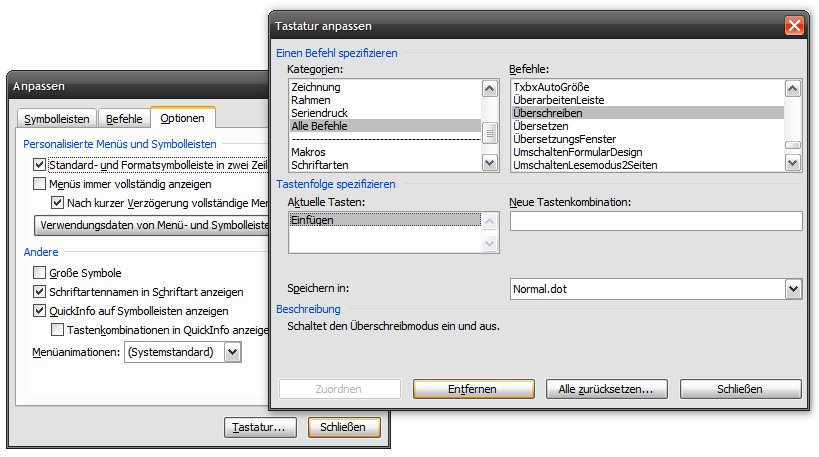Open the Befehle tab

(124, 119)
